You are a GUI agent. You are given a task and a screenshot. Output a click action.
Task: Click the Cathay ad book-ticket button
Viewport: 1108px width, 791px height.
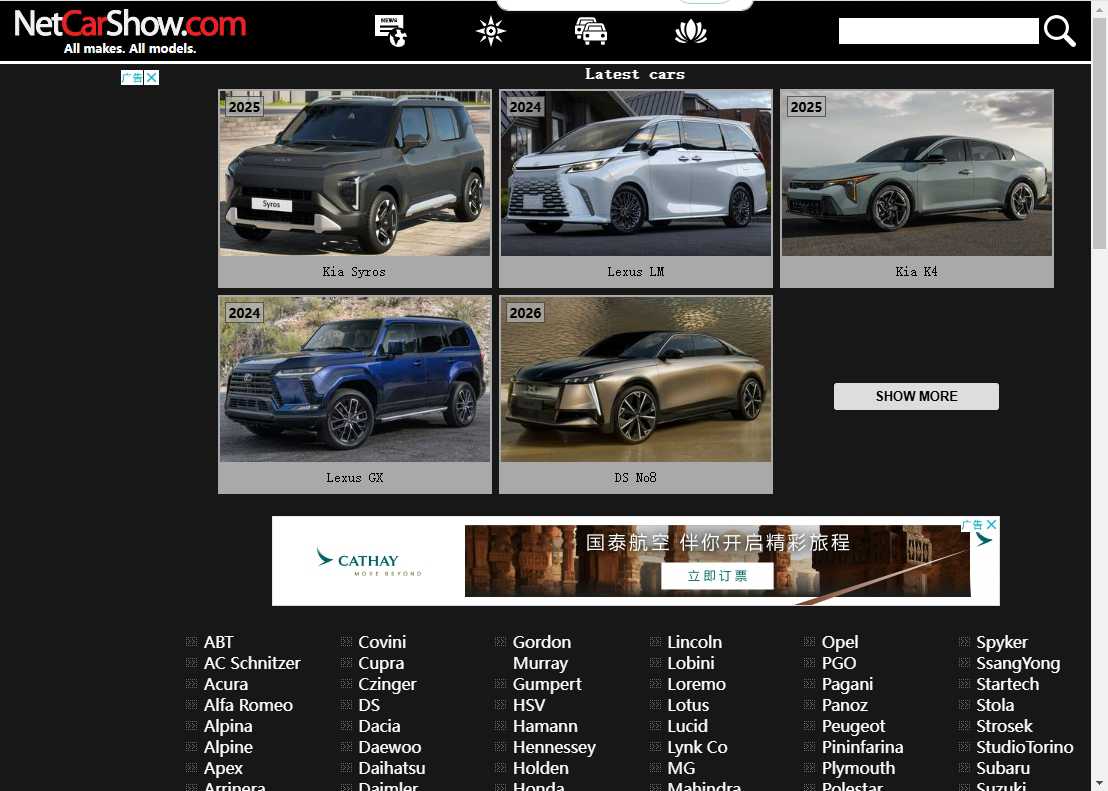point(717,576)
